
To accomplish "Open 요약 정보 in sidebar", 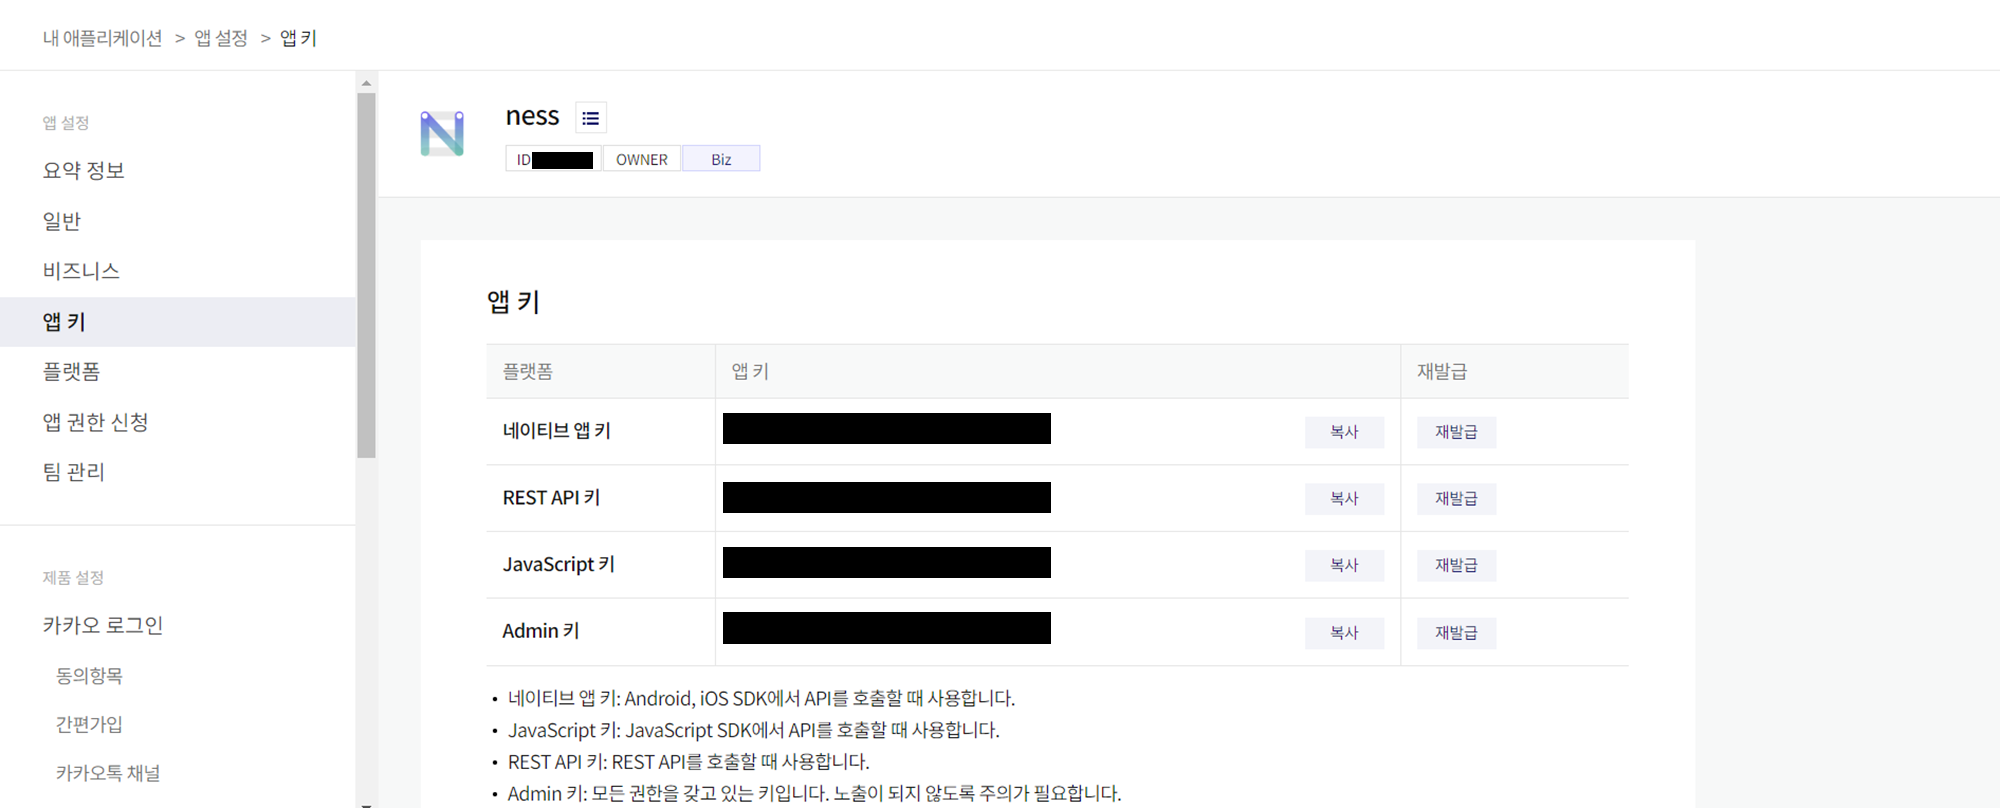I will (83, 170).
